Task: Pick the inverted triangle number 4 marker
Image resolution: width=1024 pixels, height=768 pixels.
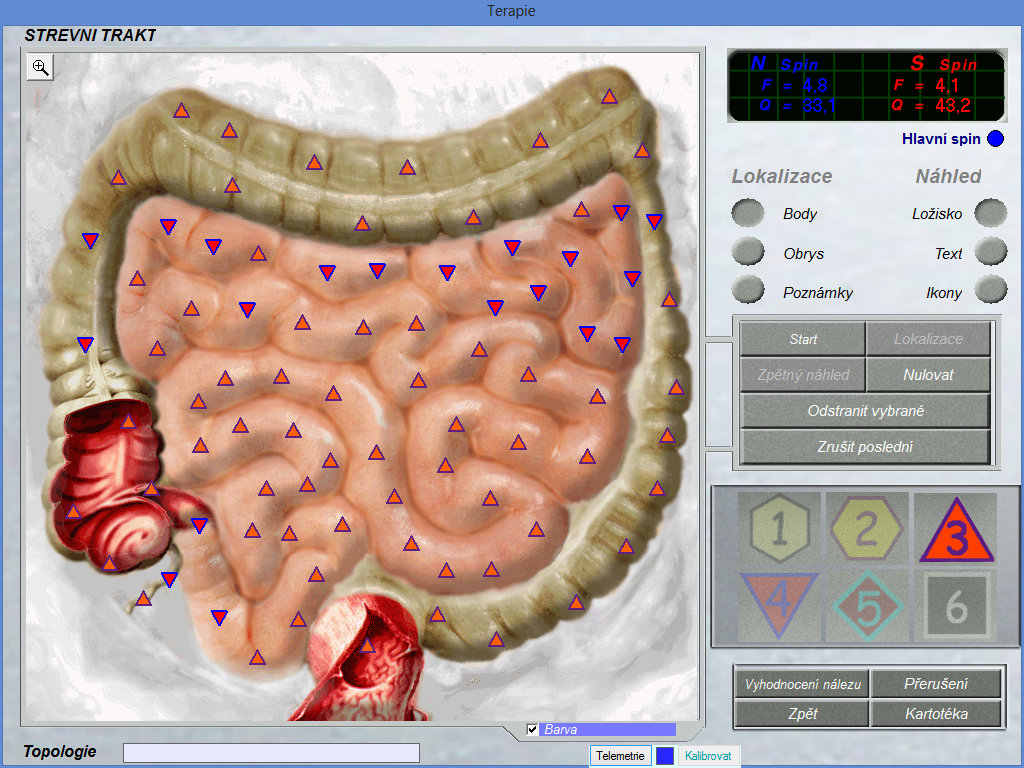Action: click(x=779, y=605)
